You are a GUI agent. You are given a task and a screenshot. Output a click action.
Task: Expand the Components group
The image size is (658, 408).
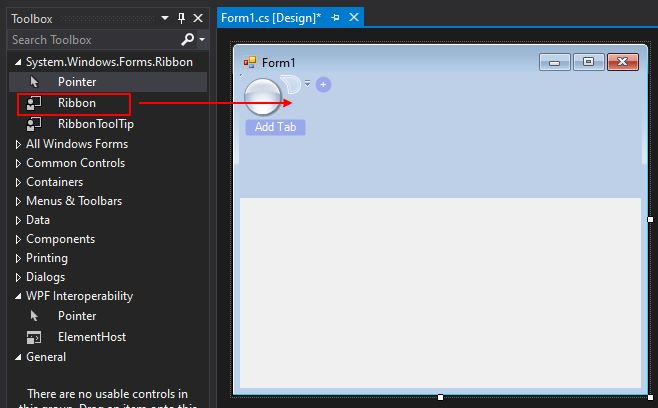point(18,239)
